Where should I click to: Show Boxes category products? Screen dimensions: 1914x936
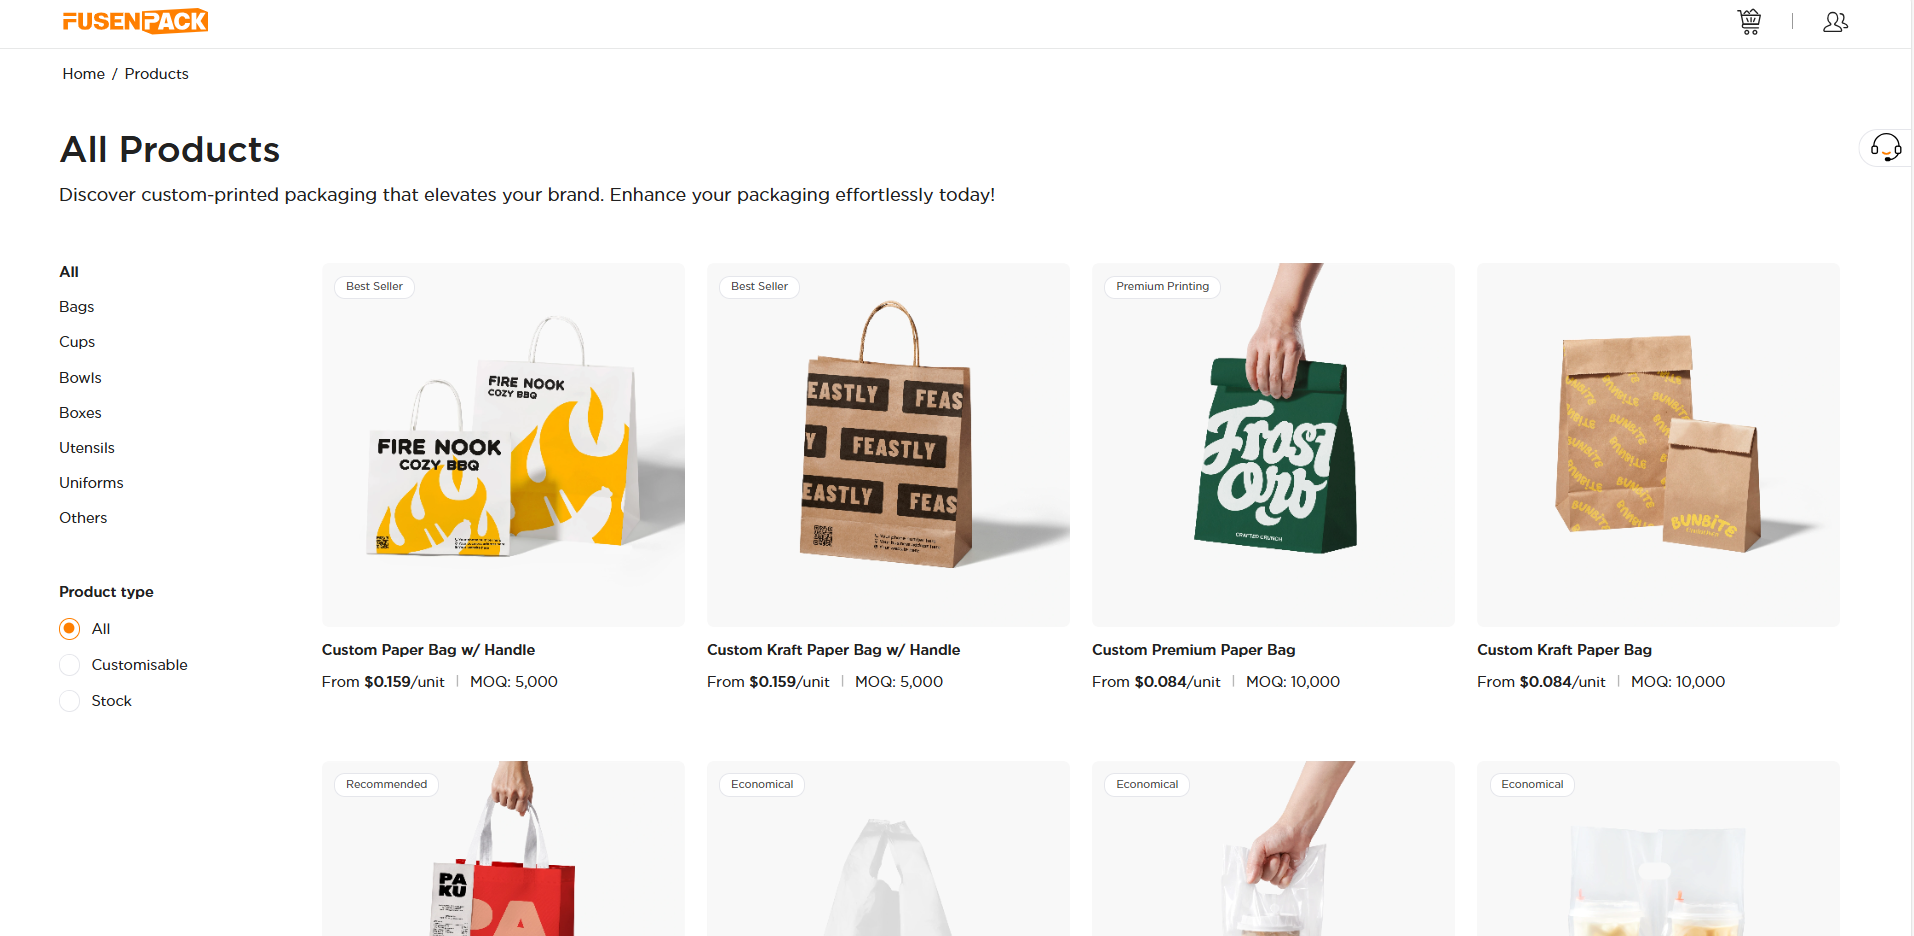(80, 413)
